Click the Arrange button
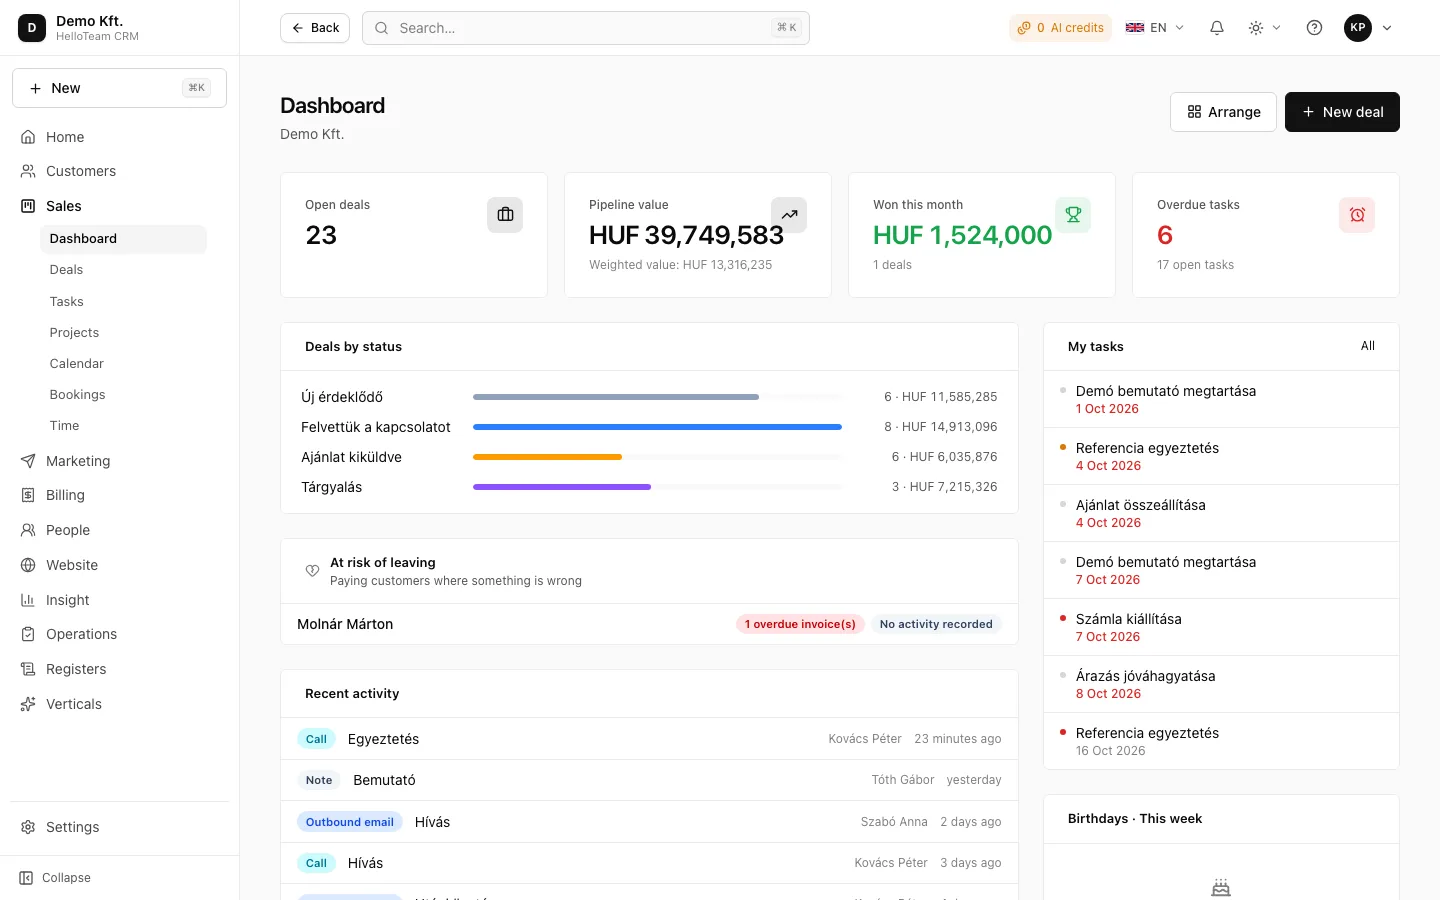 coord(1223,112)
